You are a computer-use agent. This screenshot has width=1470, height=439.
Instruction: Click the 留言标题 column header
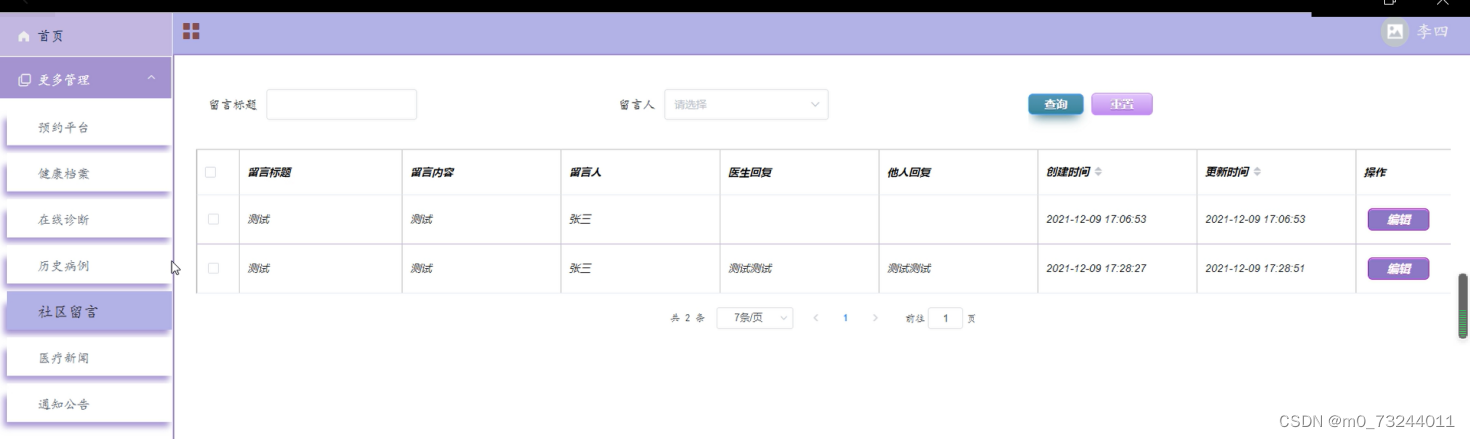(x=270, y=172)
